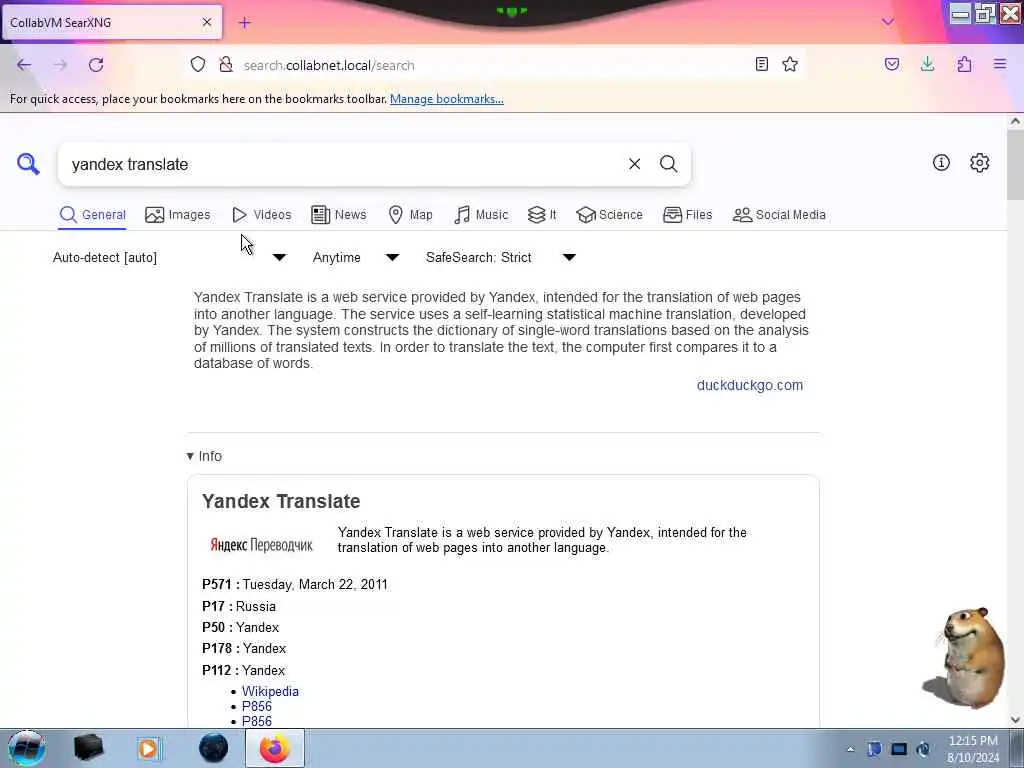Switch to the News category
Image resolution: width=1024 pixels, height=768 pixels.
coord(338,215)
